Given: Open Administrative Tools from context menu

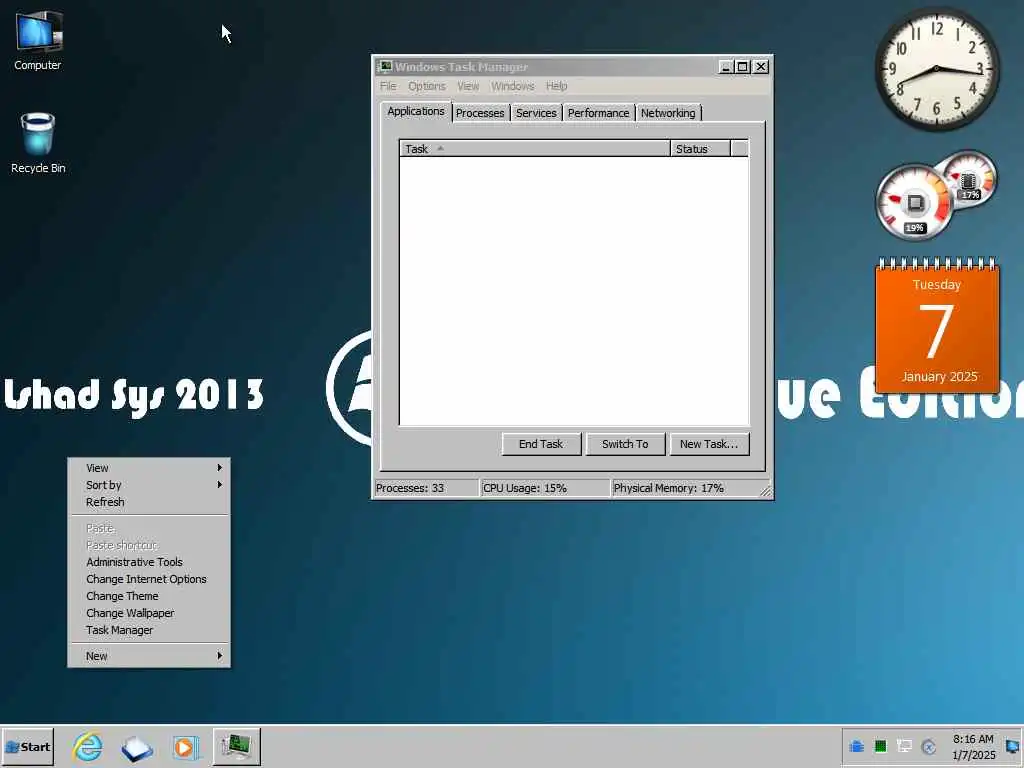Looking at the screenshot, I should pos(149,562).
